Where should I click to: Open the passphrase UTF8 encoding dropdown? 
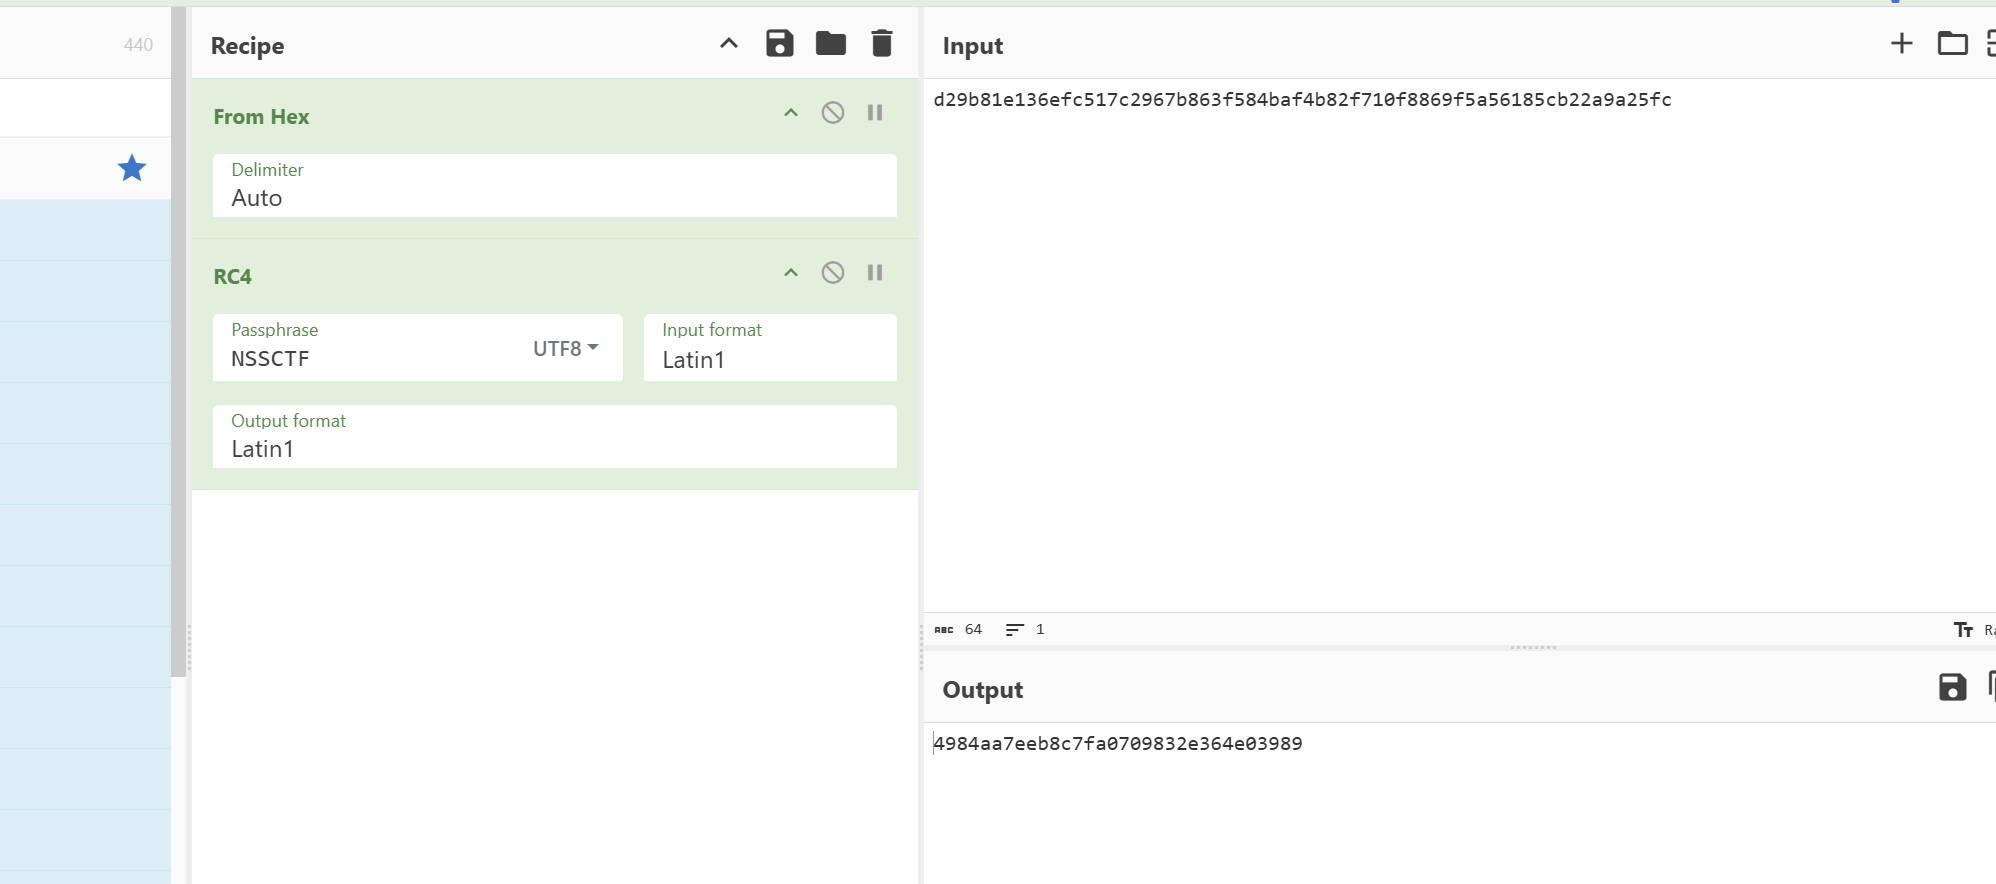565,349
